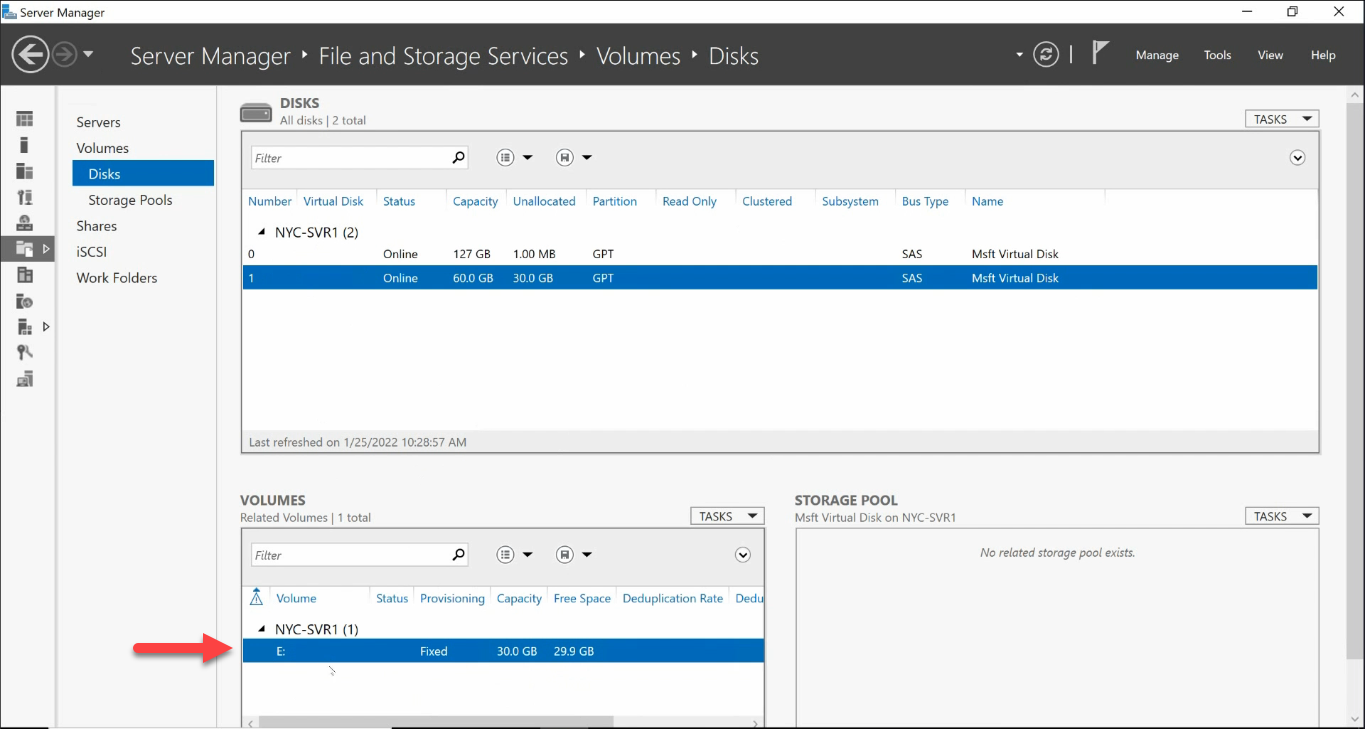The image size is (1365, 729).
Task: Open the View menu
Action: pos(1270,55)
